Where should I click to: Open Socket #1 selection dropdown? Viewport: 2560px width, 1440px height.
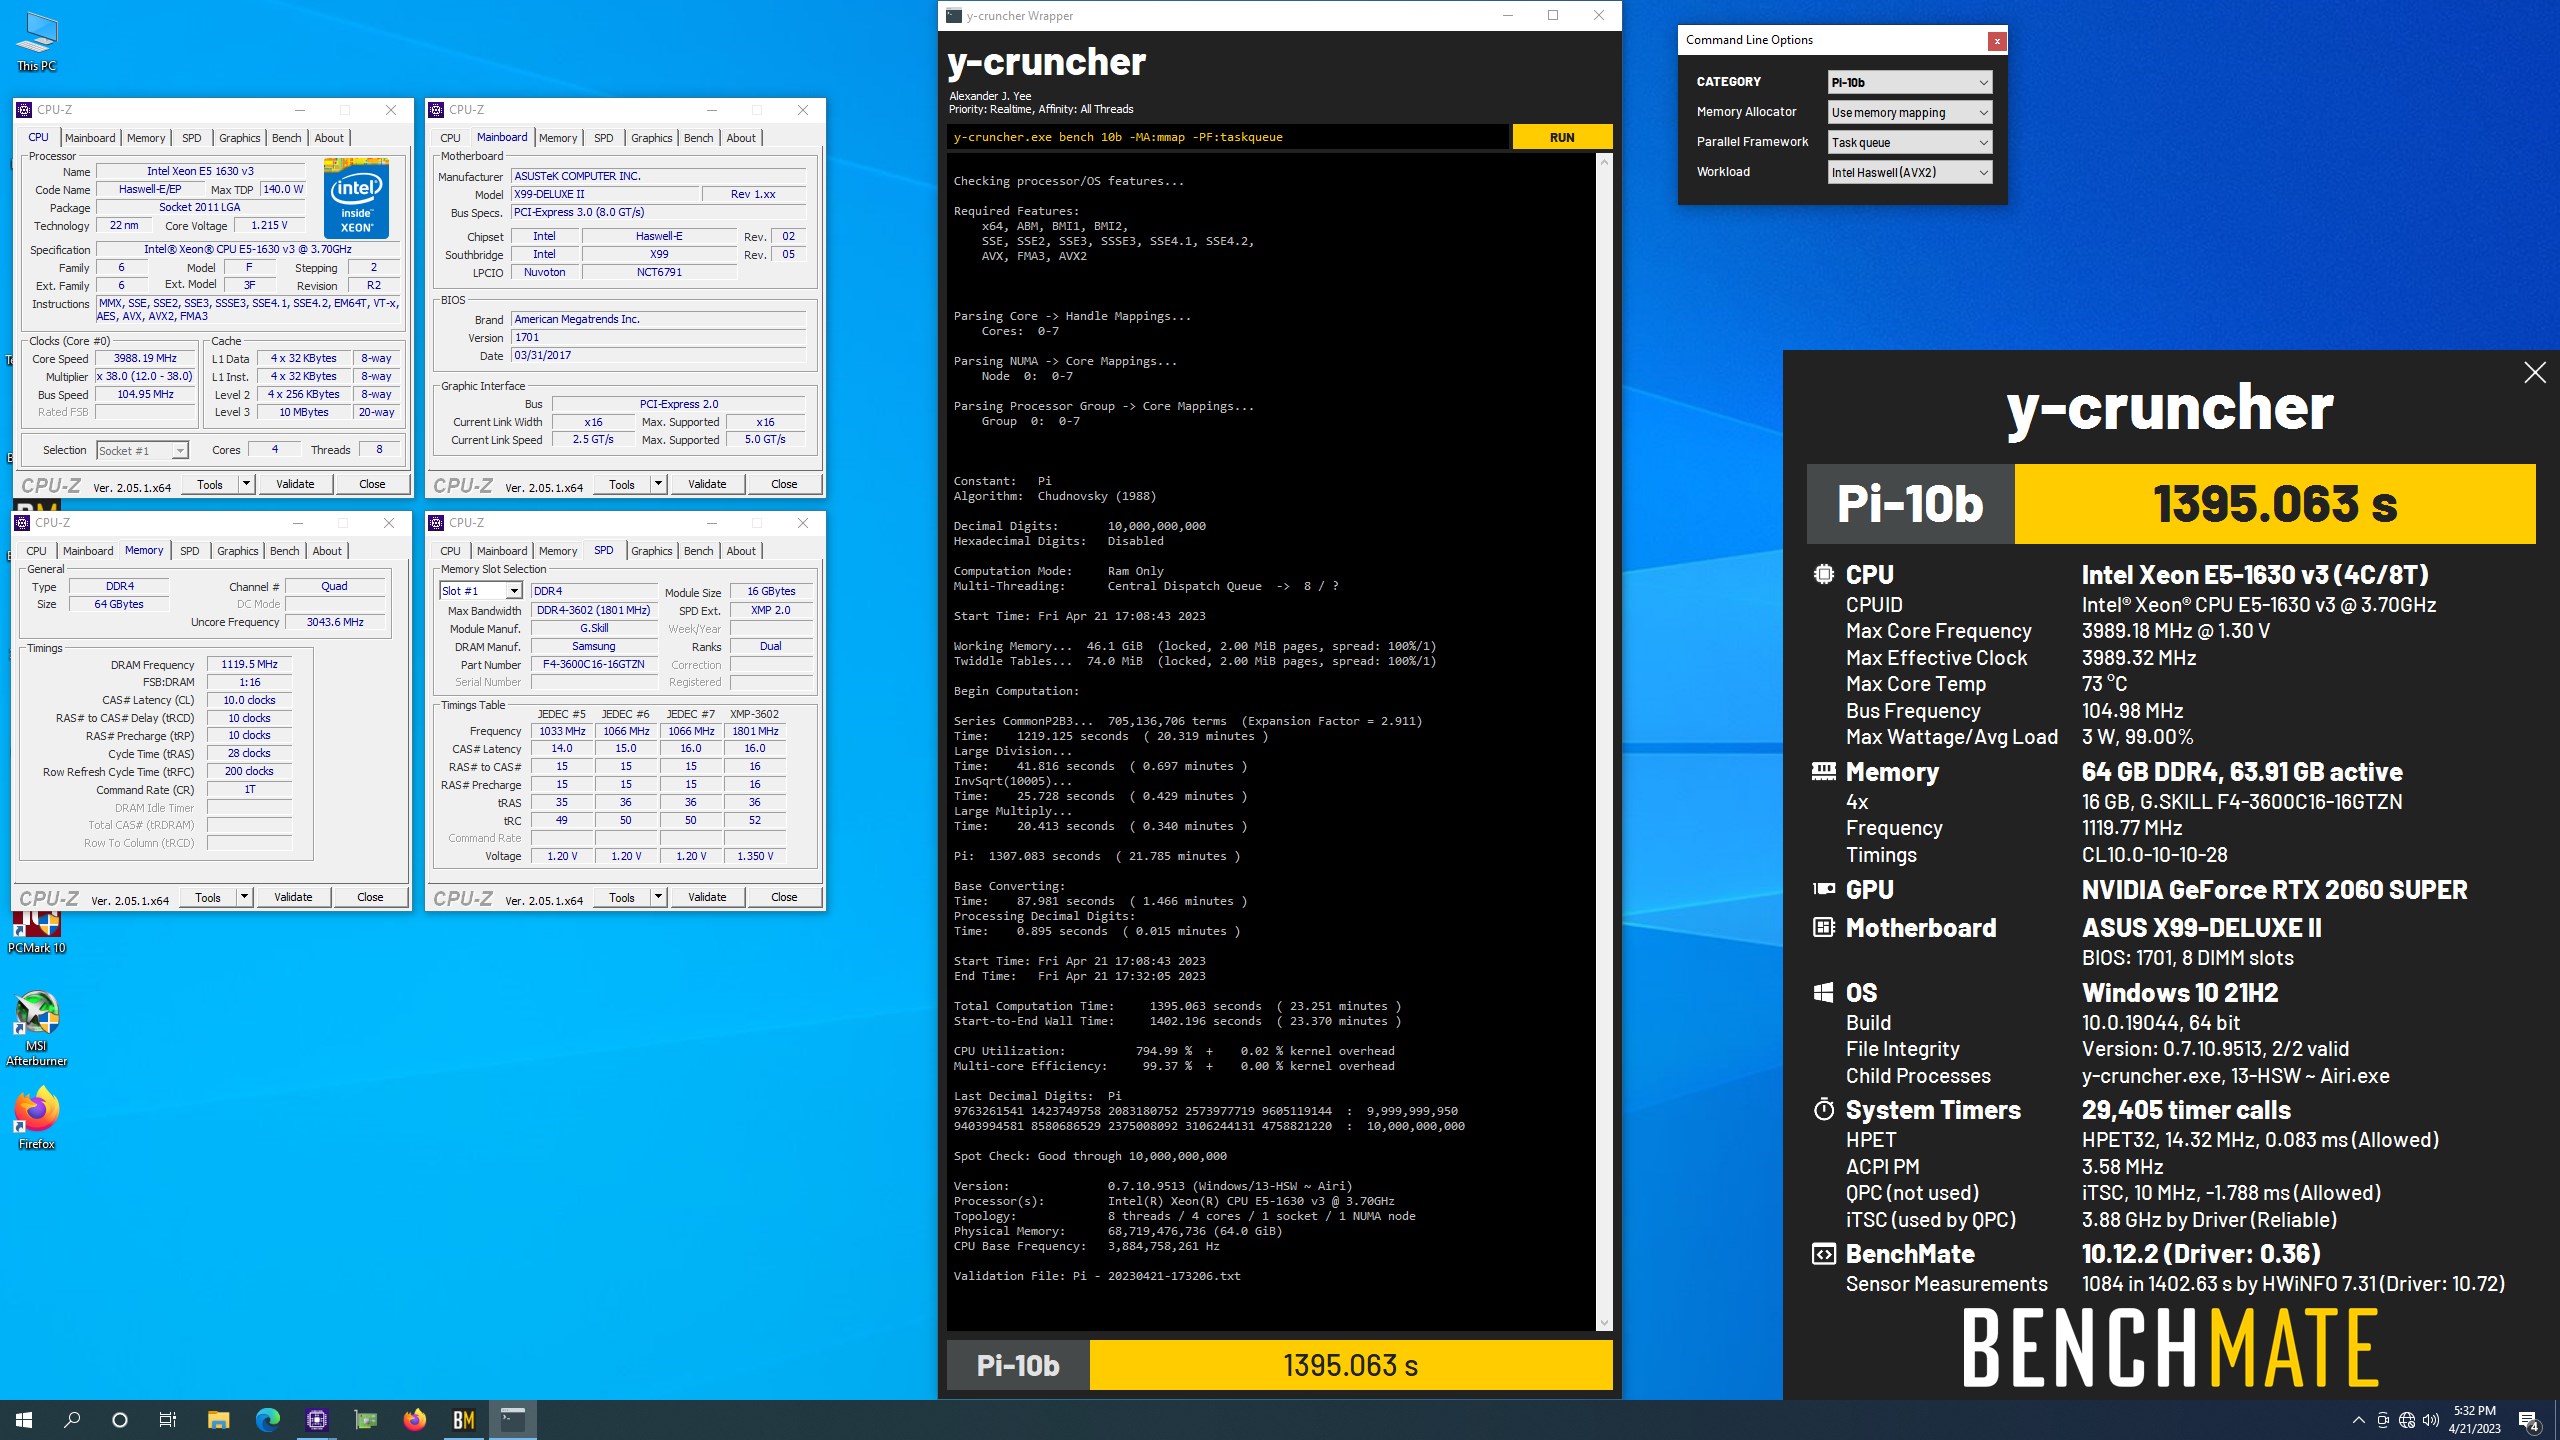[142, 451]
